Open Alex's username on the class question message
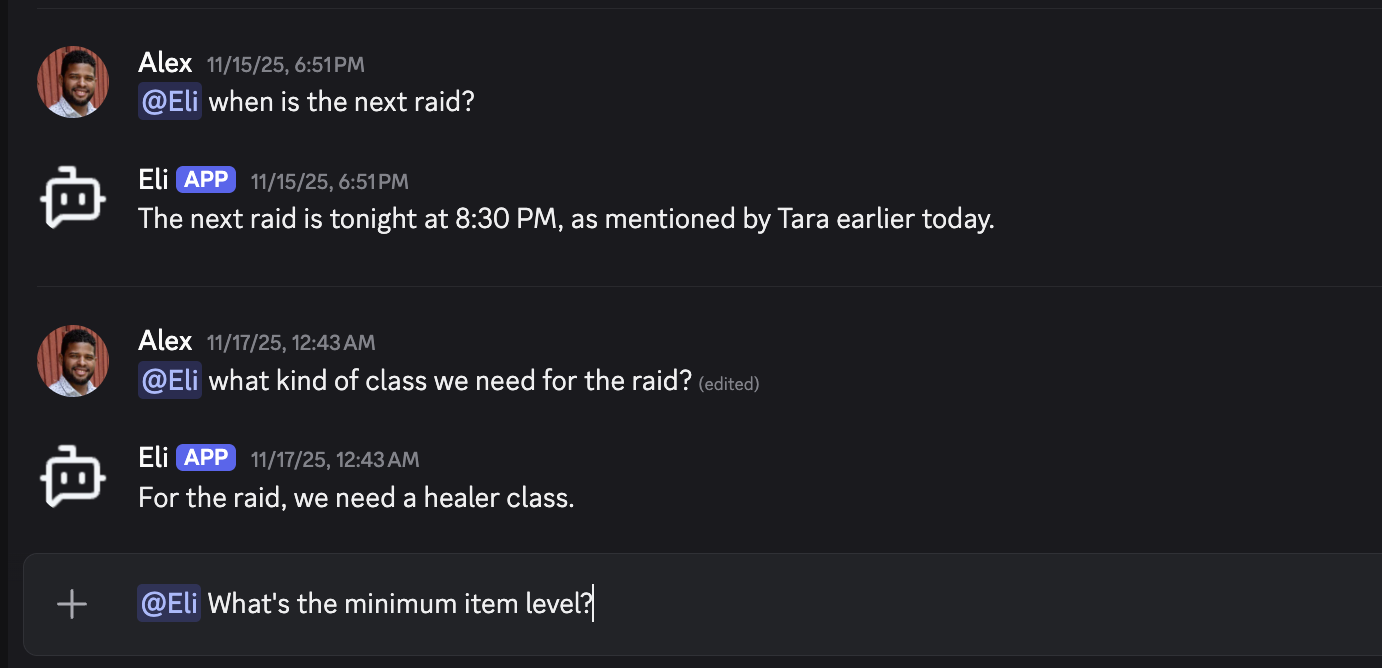1382x668 pixels. click(165, 341)
